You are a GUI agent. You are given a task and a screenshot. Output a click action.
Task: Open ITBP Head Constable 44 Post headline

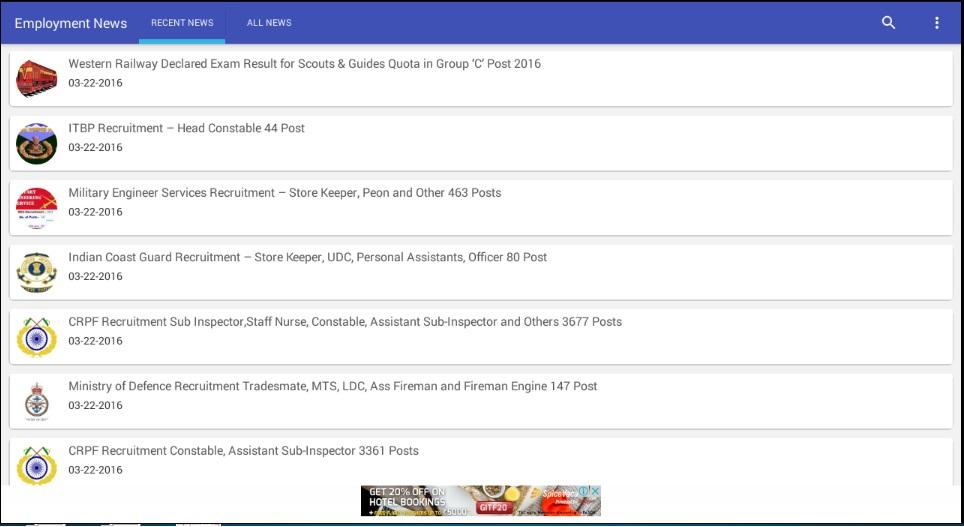click(186, 128)
